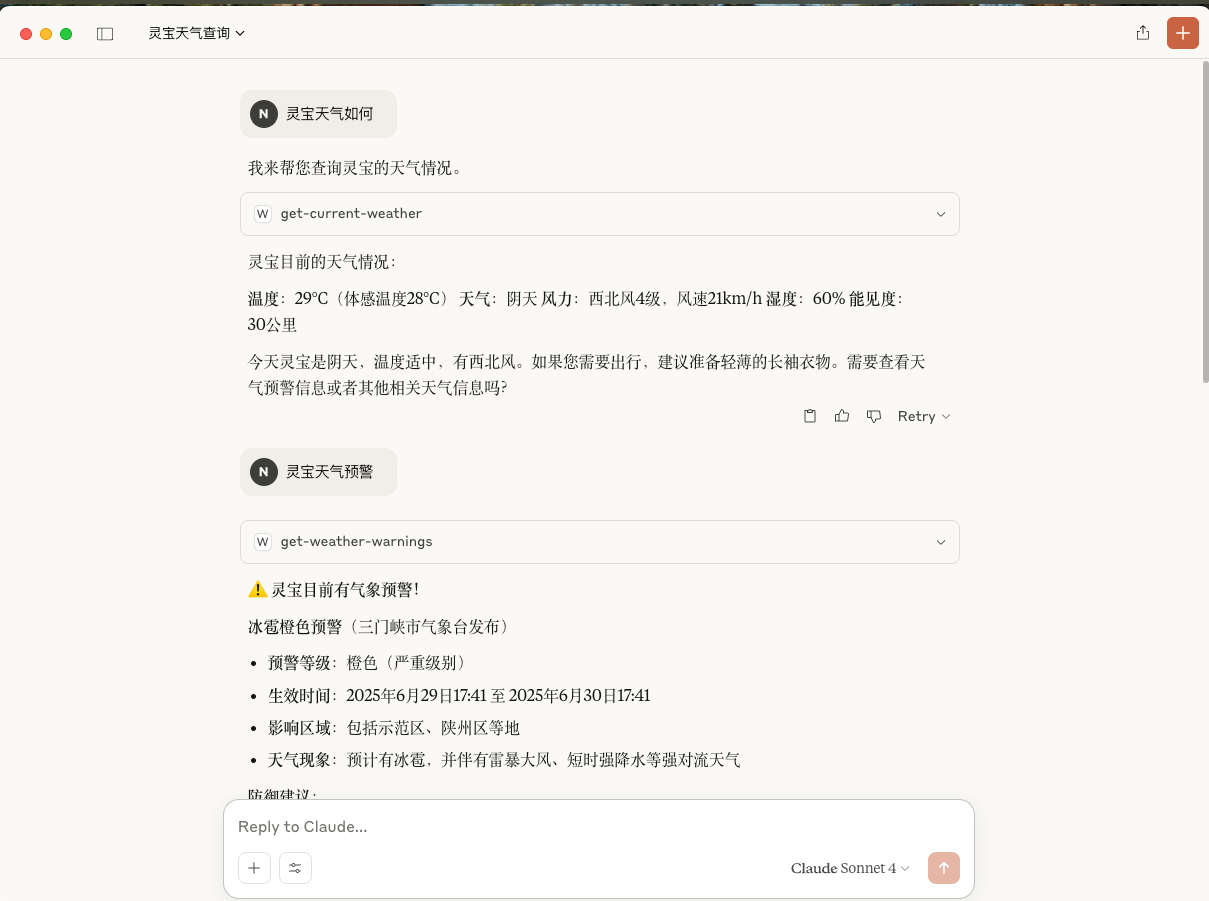Screen dimensions: 1209x901
Task: Give the weather response a thumbs down
Action: [874, 416]
